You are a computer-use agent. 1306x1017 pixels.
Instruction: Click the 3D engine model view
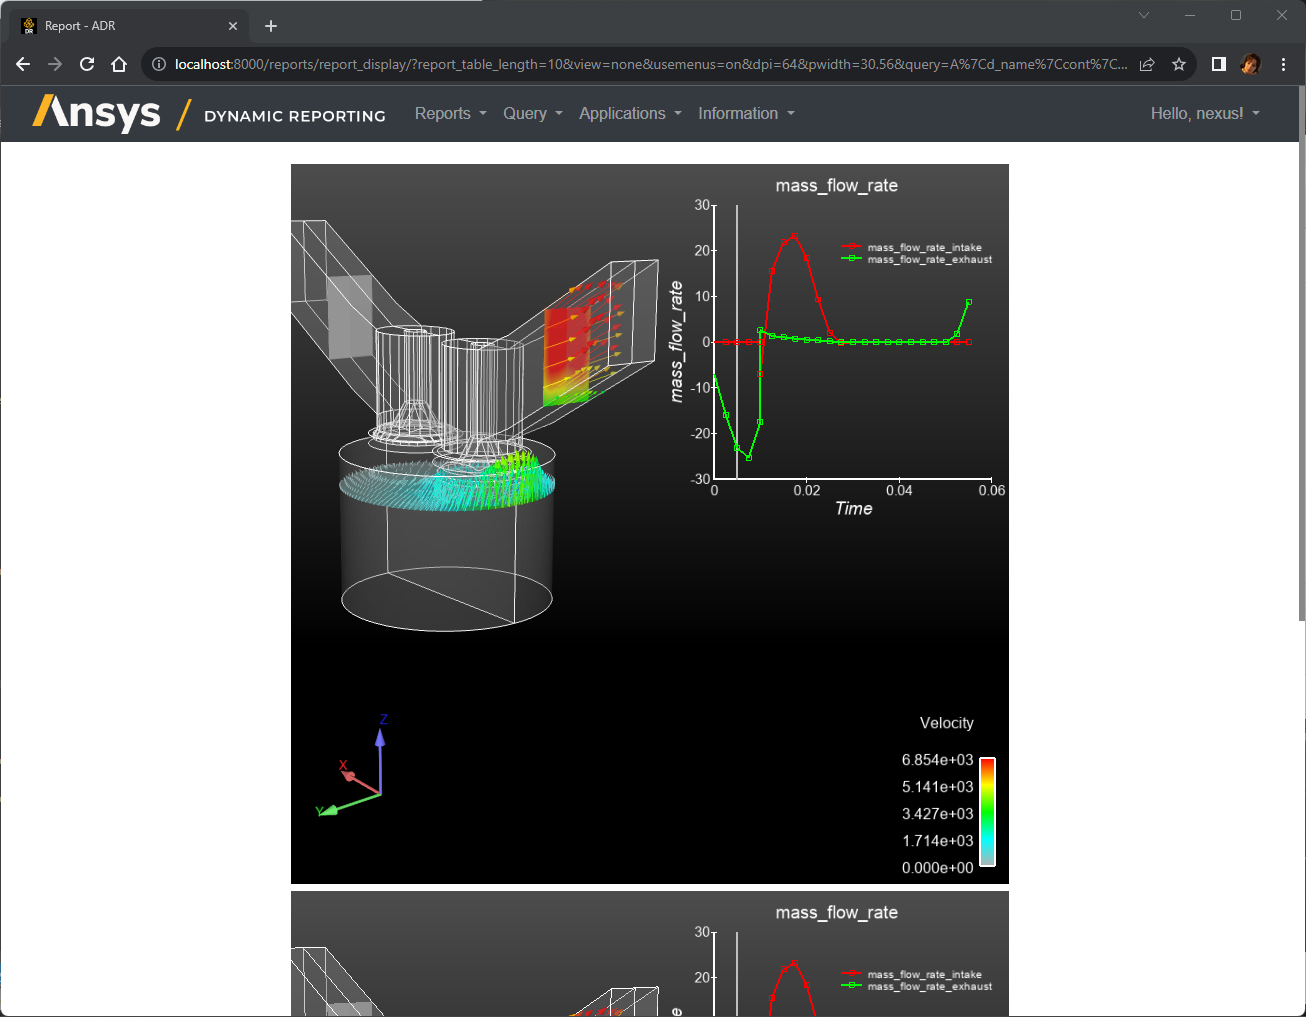(475, 425)
